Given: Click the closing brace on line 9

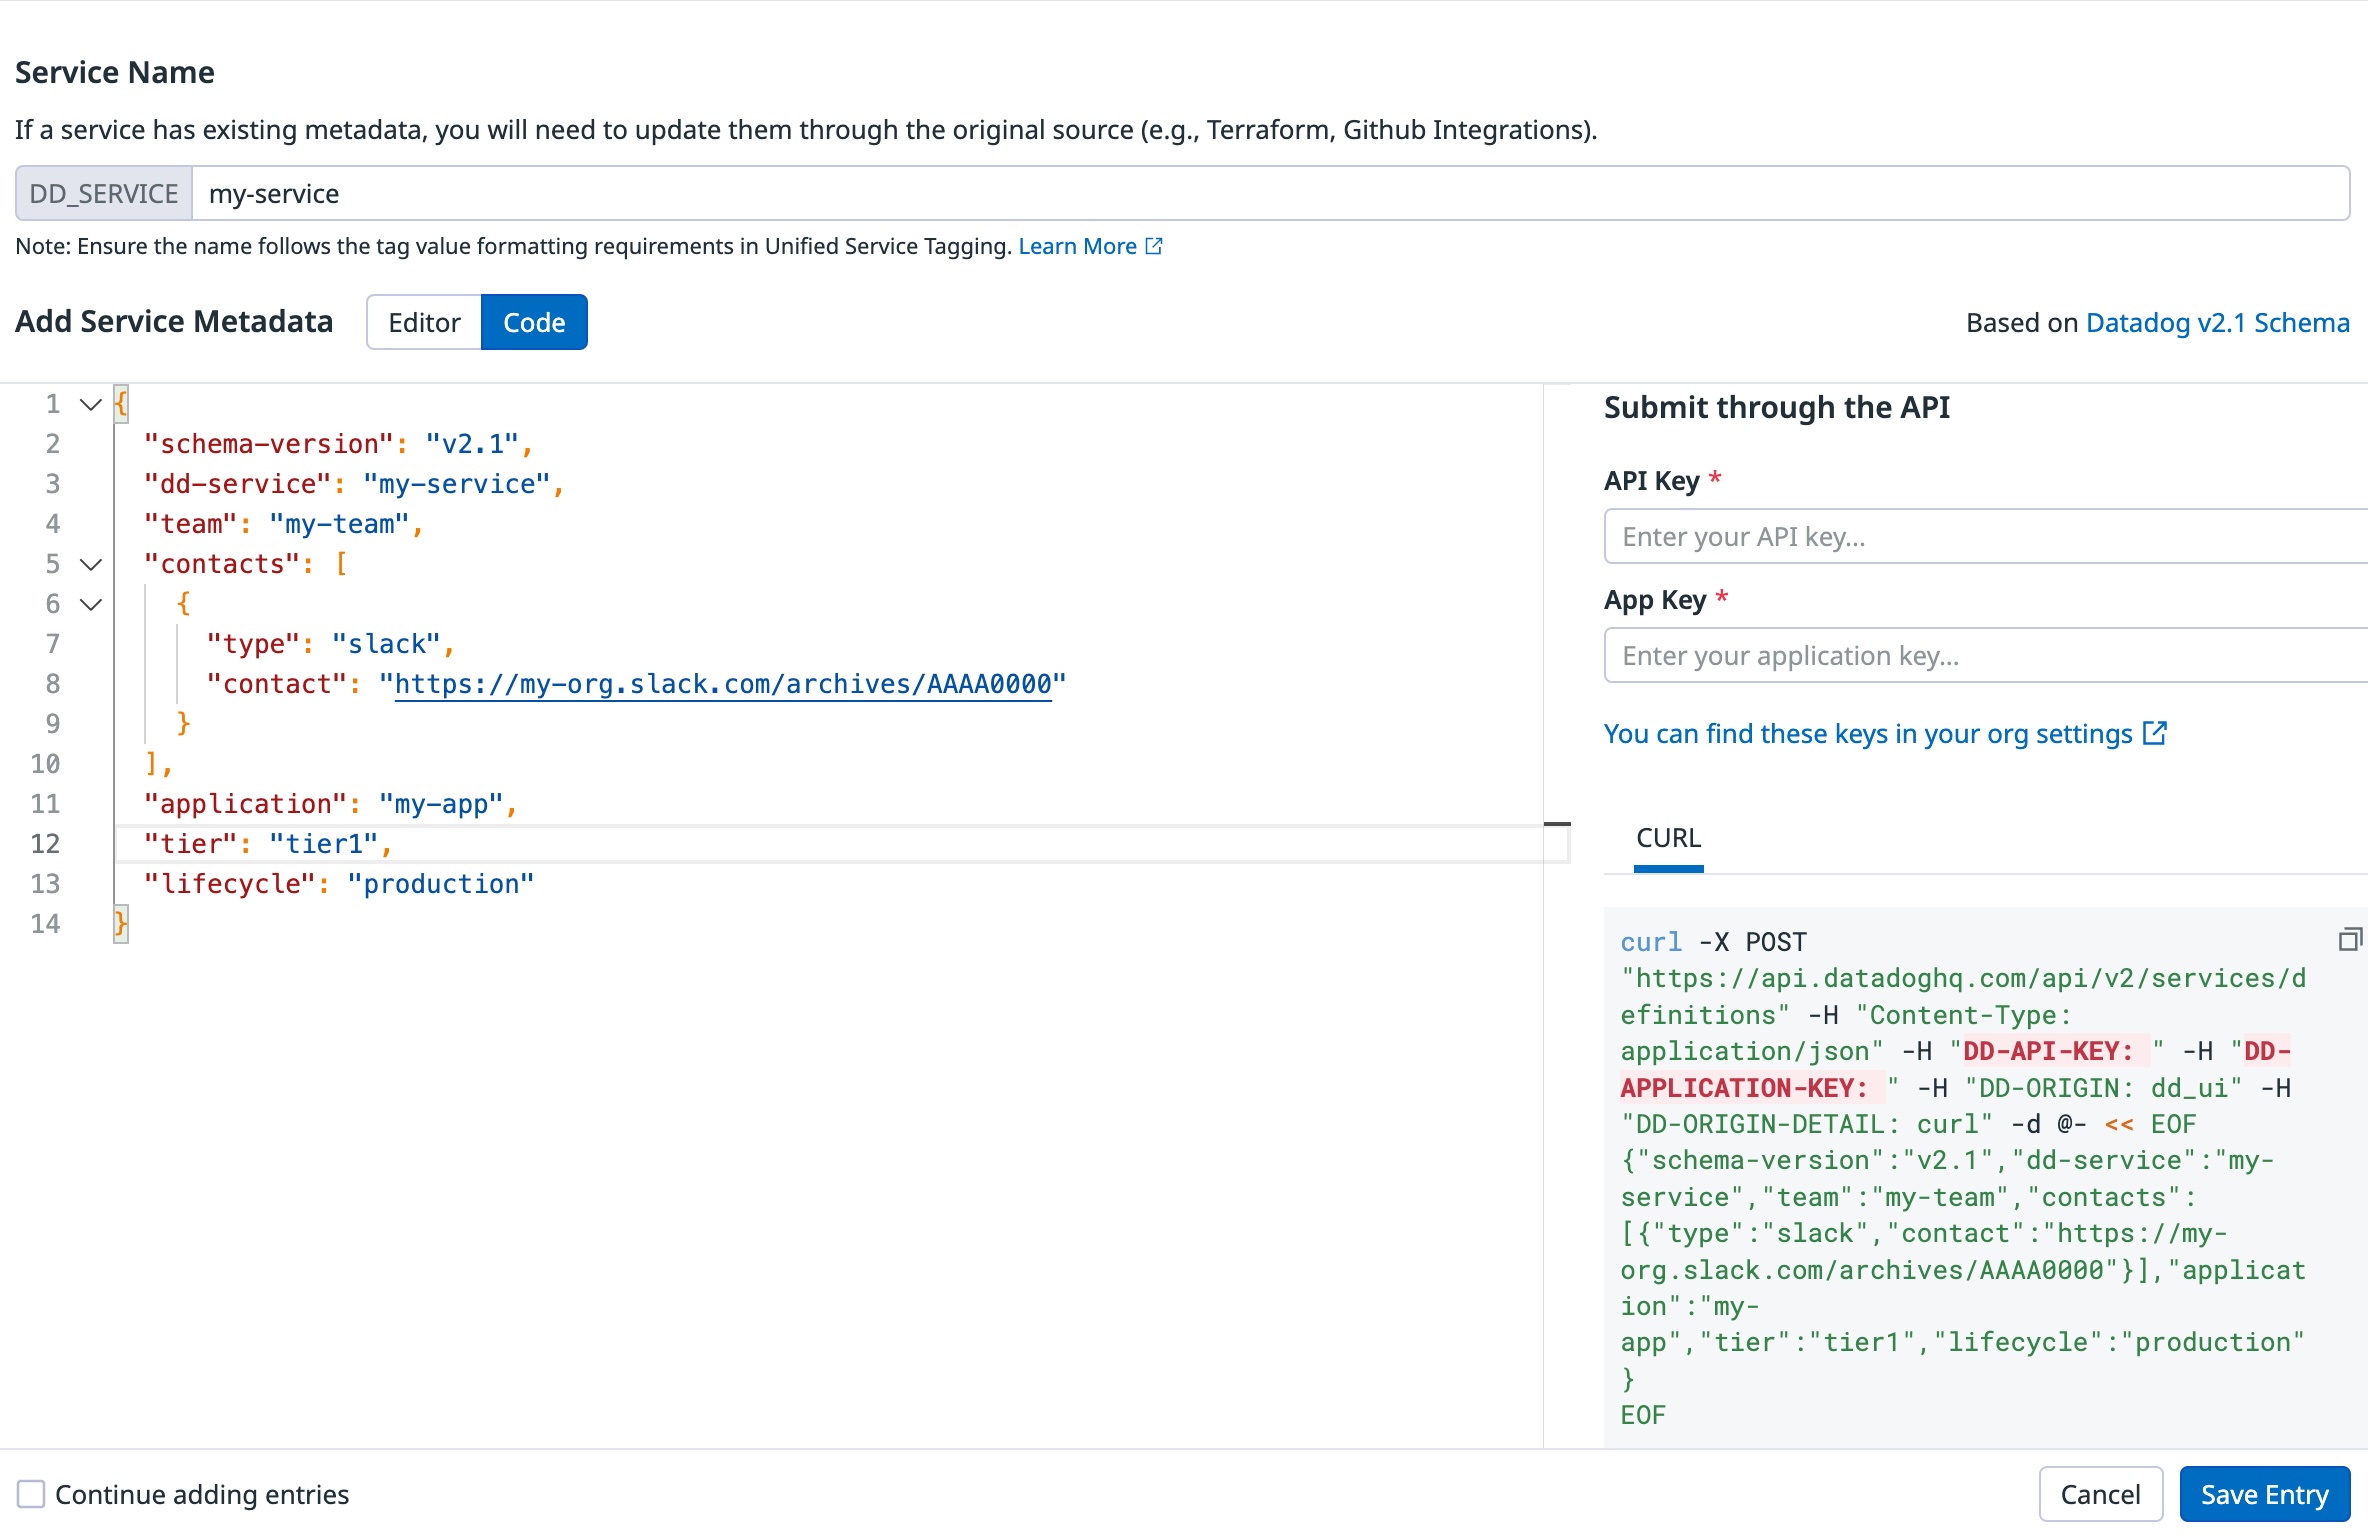Looking at the screenshot, I should coord(183,723).
